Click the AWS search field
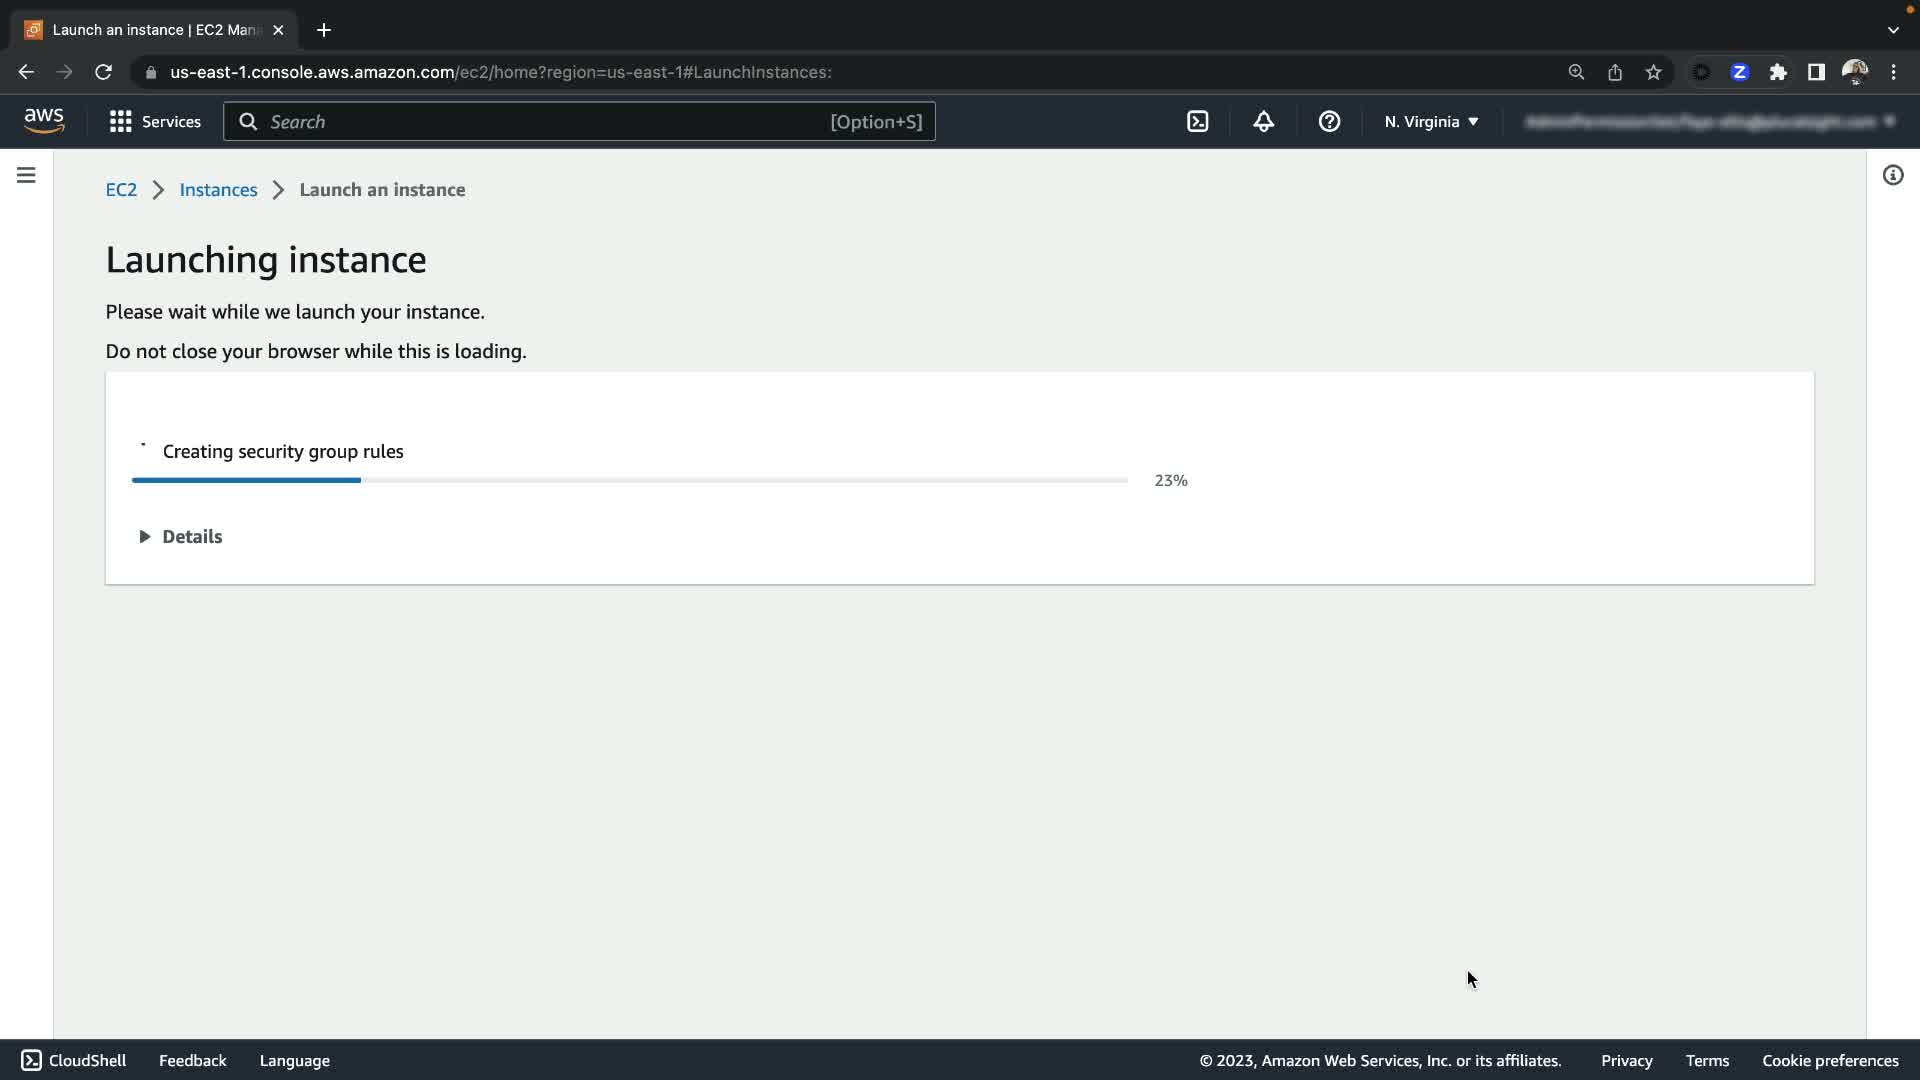 point(579,122)
